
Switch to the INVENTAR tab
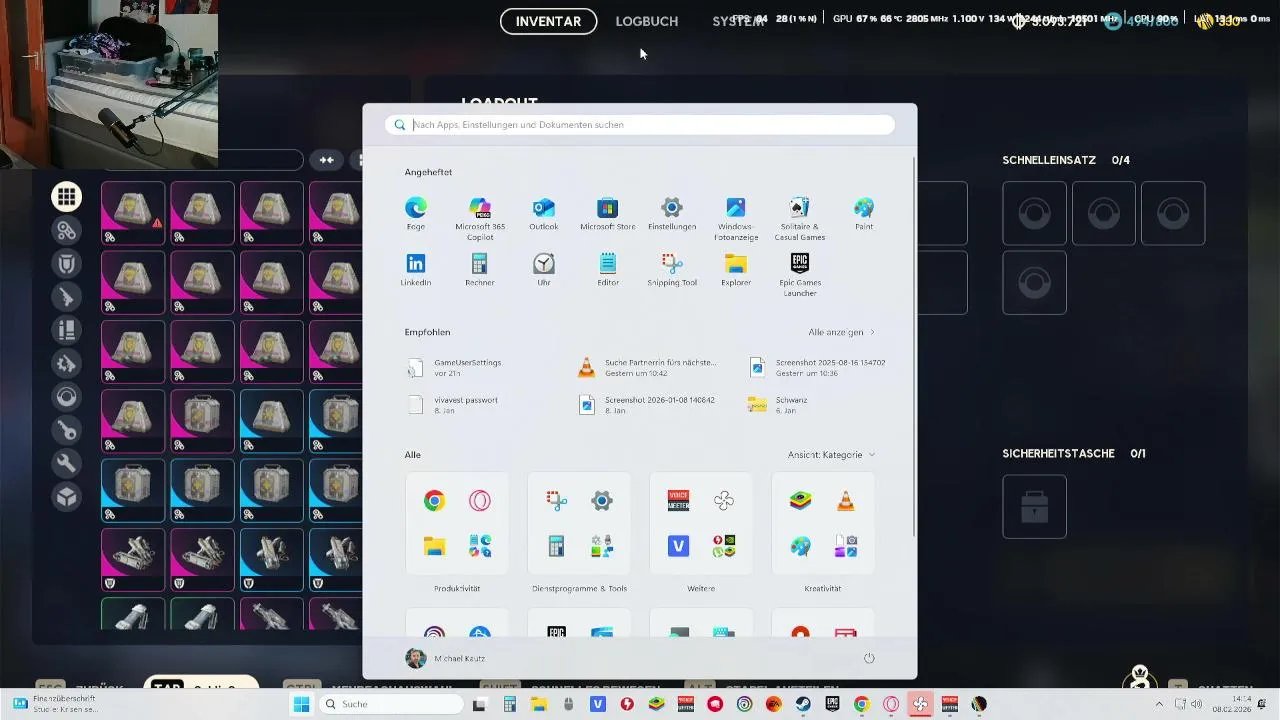(x=548, y=21)
